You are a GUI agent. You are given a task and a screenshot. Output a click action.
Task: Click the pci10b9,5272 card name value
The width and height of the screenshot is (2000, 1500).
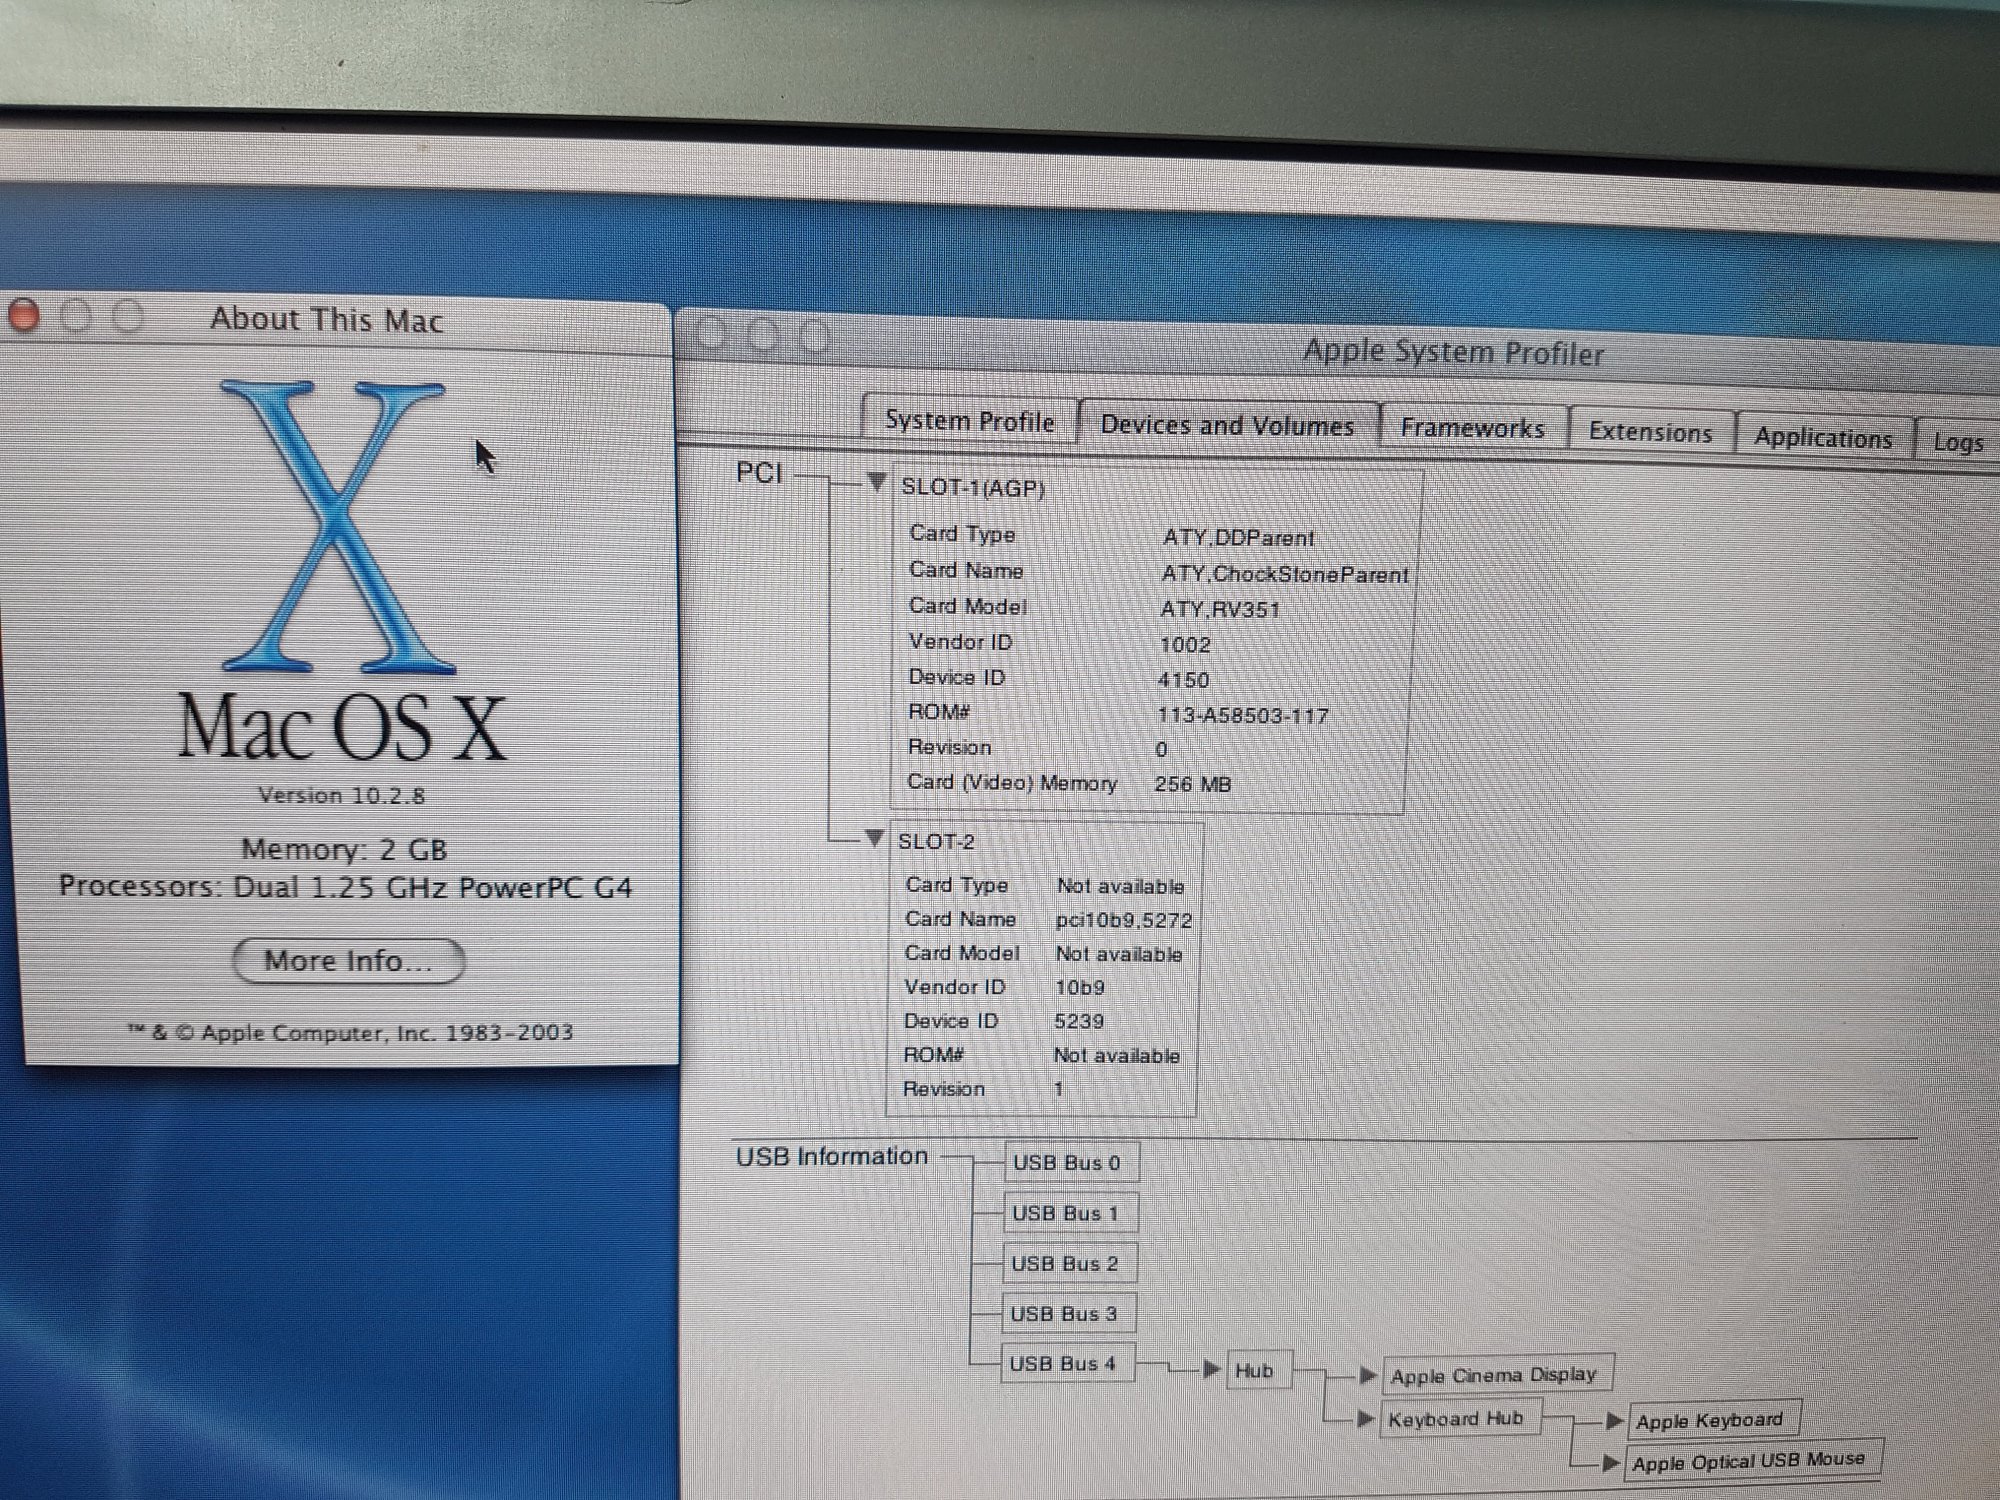pyautogui.click(x=1123, y=920)
